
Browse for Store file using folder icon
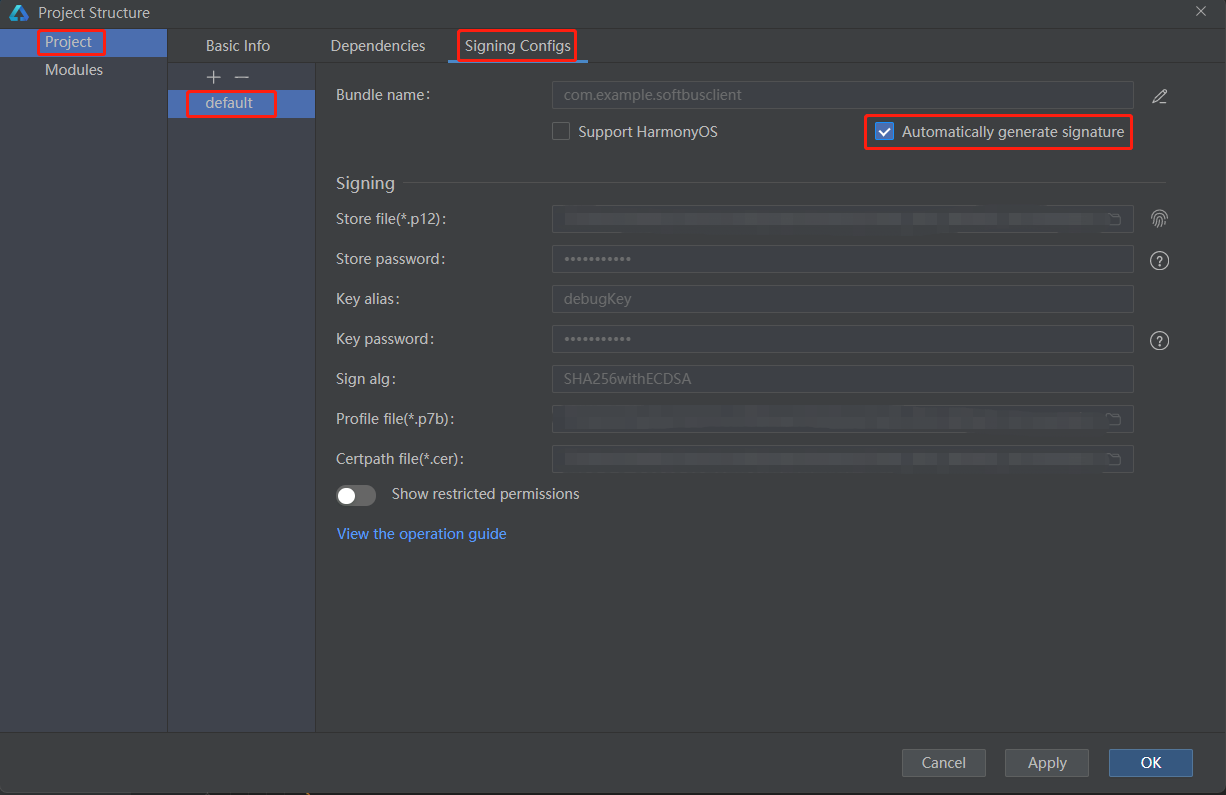pos(1114,219)
